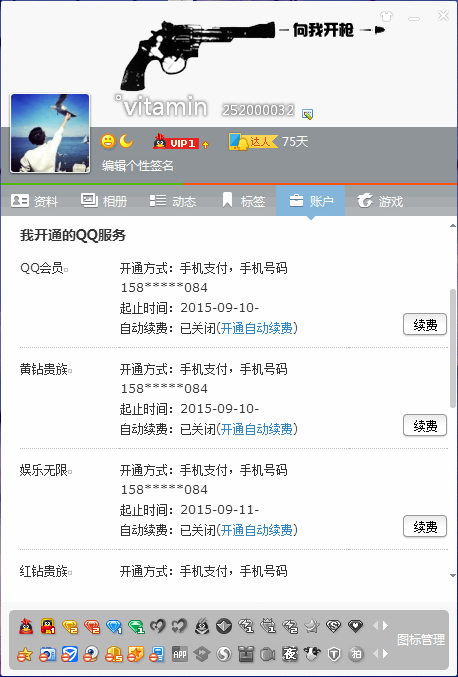The width and height of the screenshot is (458, 677).
Task: Click the QQ number 252000032
Action: (x=258, y=111)
